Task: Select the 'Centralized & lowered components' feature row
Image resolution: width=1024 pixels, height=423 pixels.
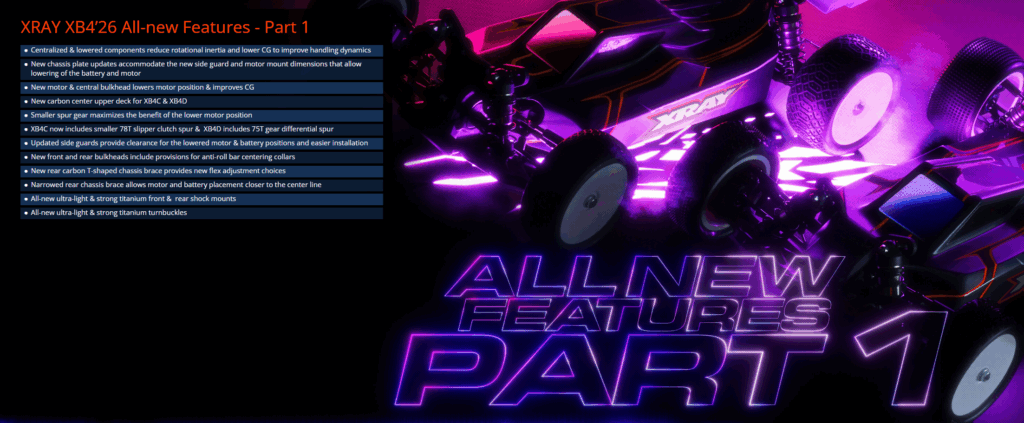Action: (201, 49)
